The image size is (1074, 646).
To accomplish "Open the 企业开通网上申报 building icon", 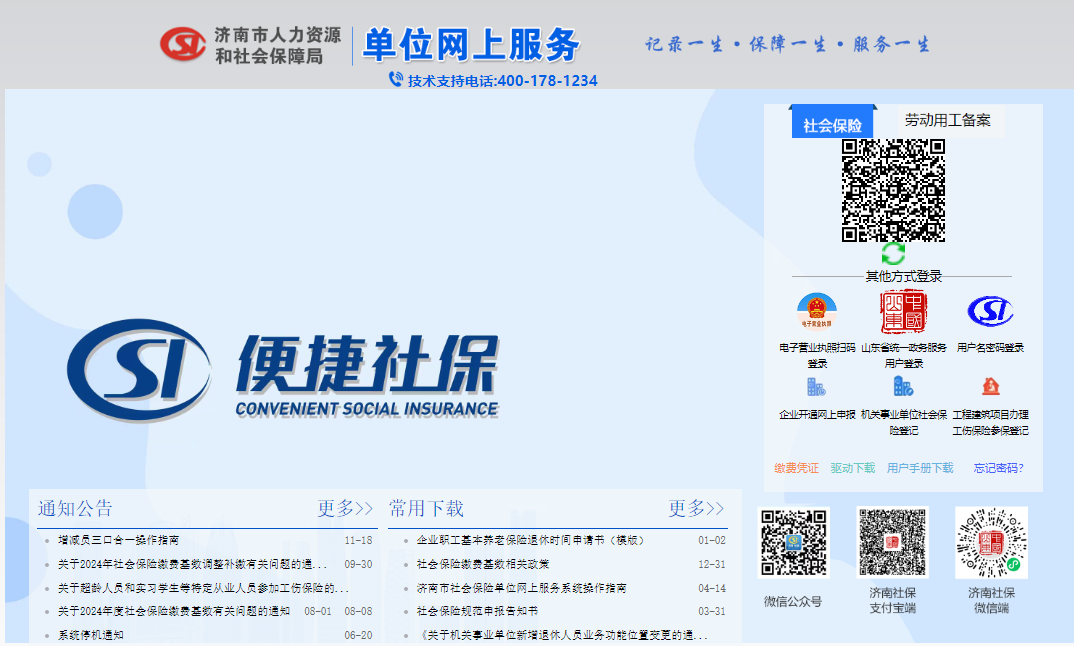I will tap(816, 387).
